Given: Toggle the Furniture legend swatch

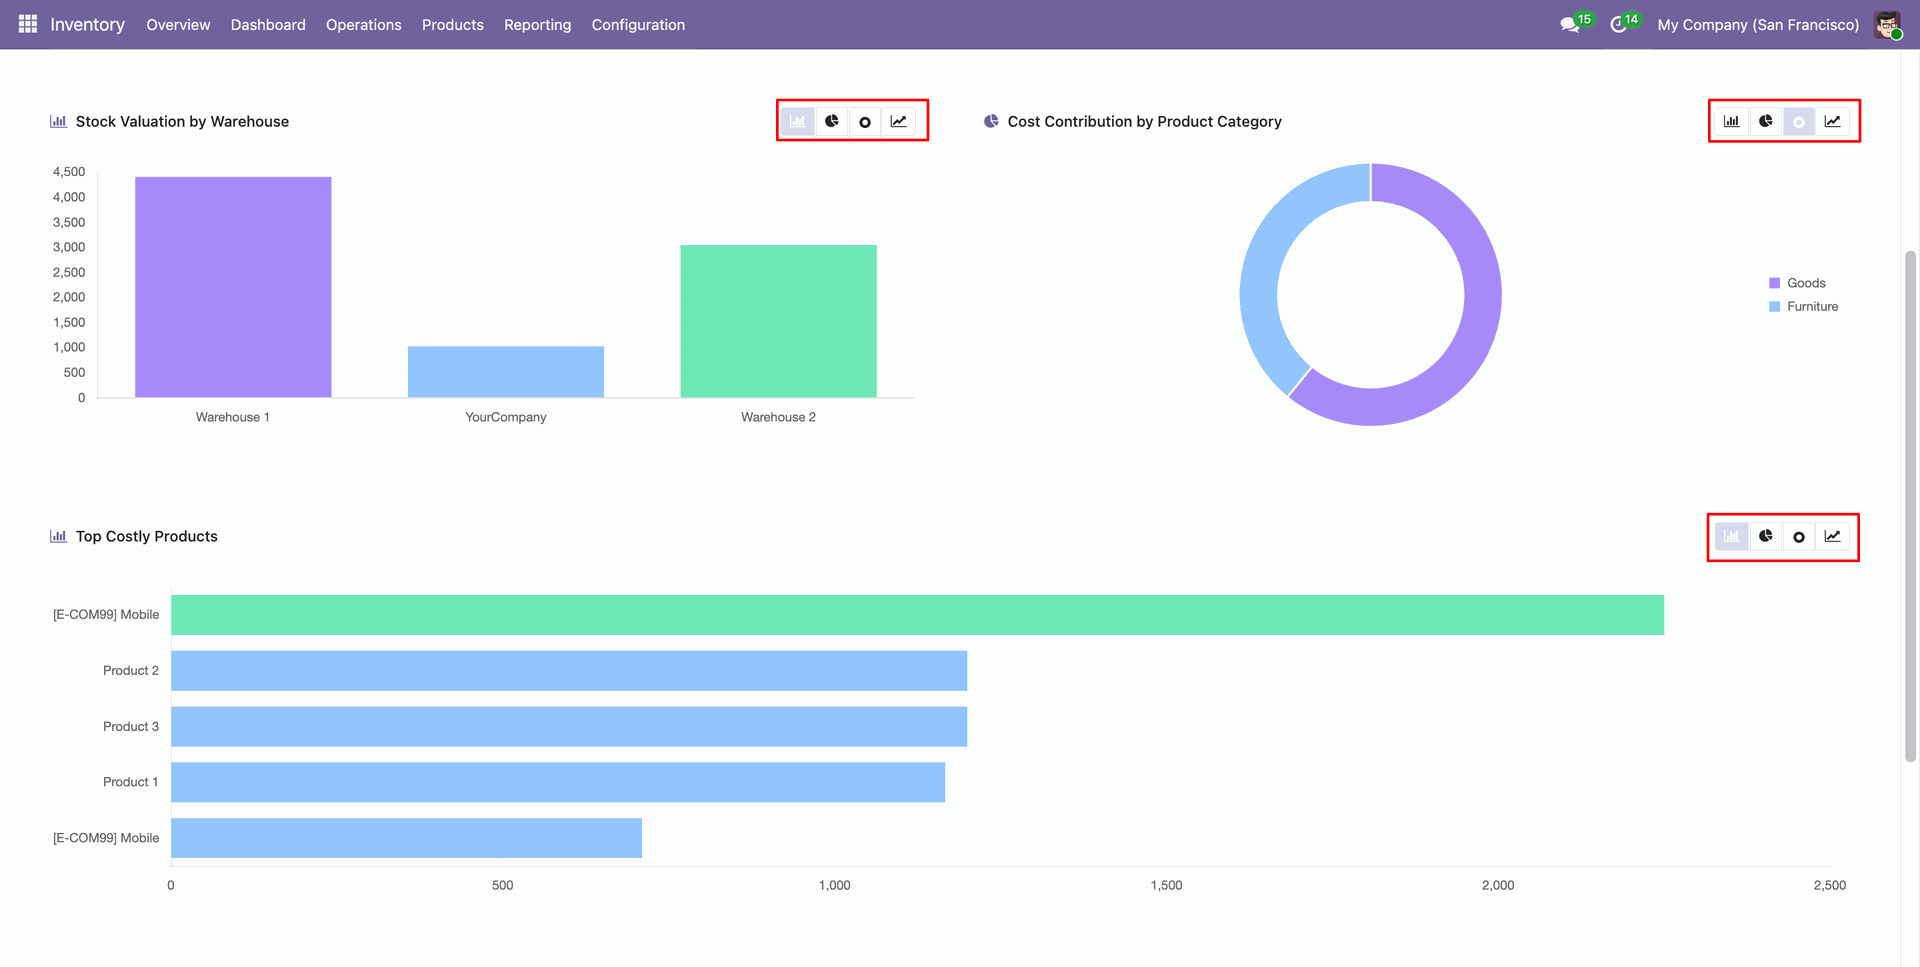Looking at the screenshot, I should pos(1774,307).
